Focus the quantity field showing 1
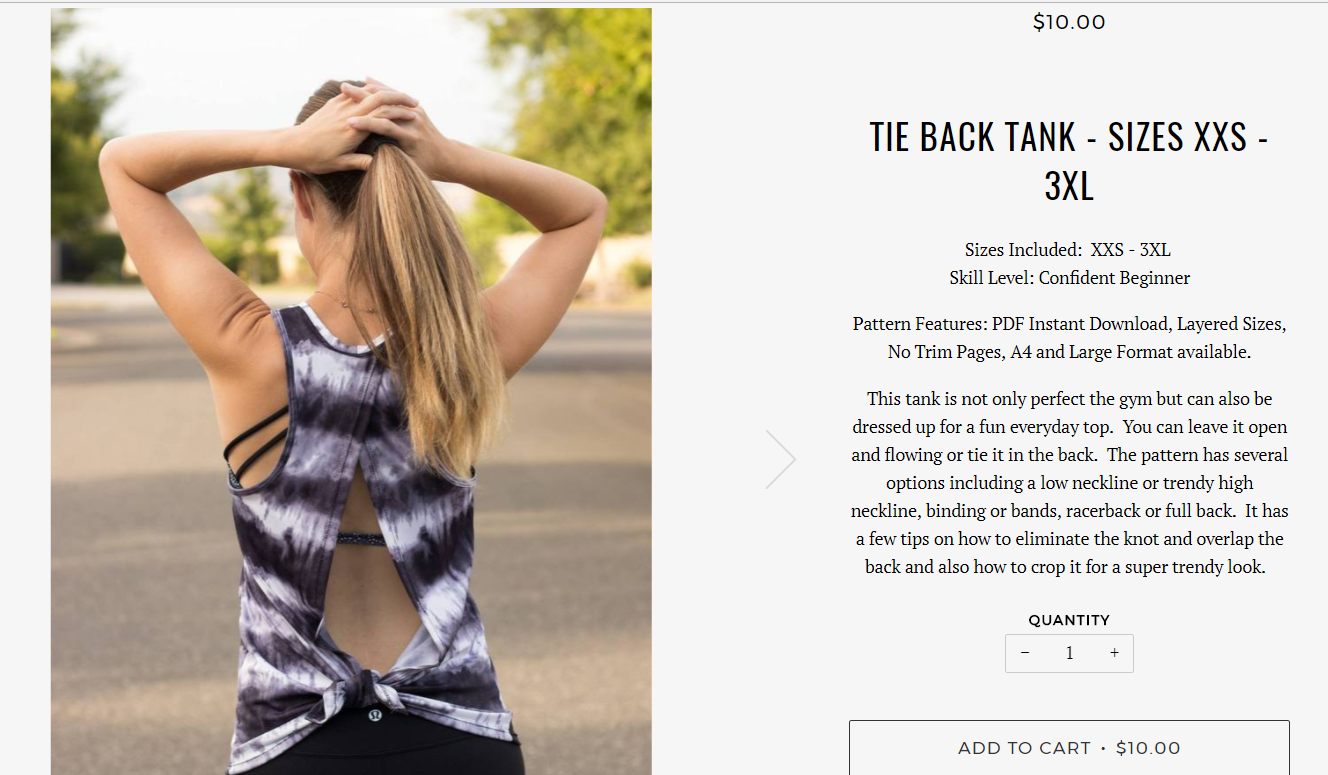 pyautogui.click(x=1069, y=653)
